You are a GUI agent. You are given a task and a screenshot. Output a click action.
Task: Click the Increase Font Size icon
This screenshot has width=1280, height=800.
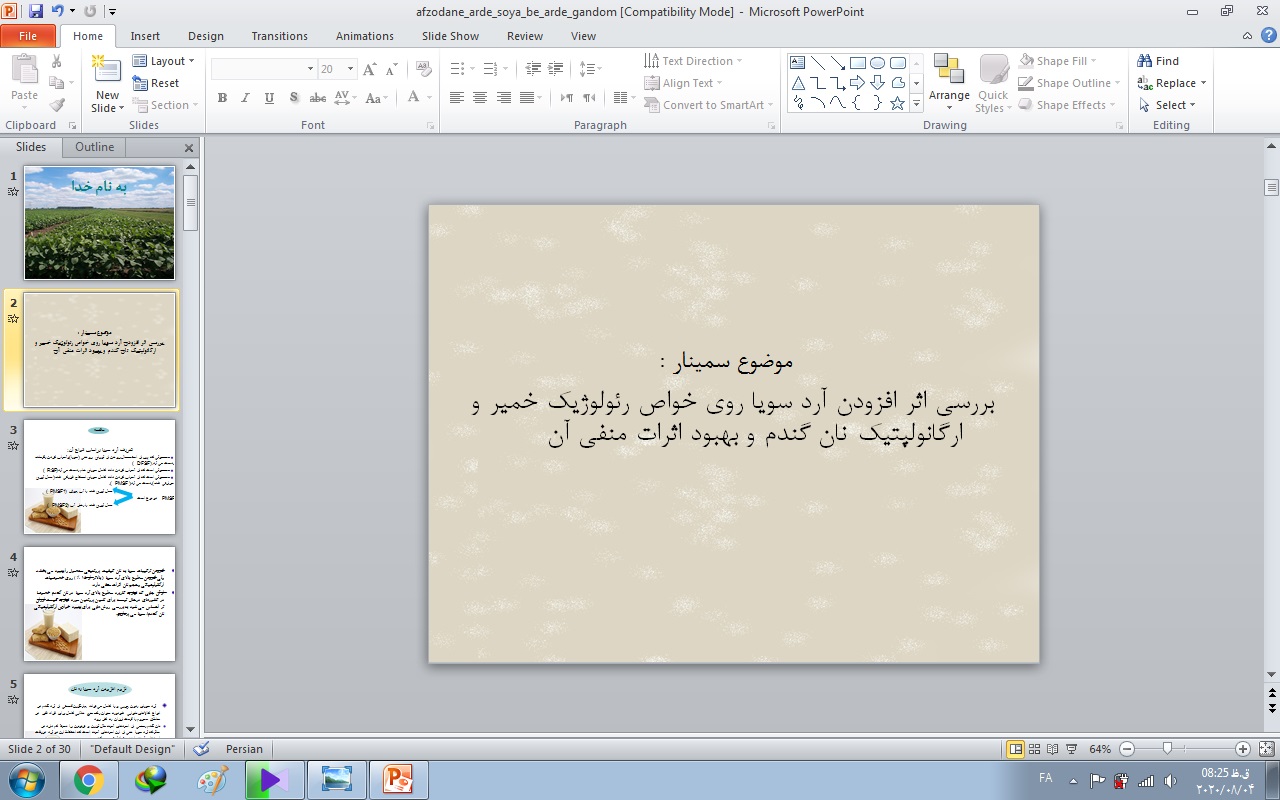coord(370,69)
